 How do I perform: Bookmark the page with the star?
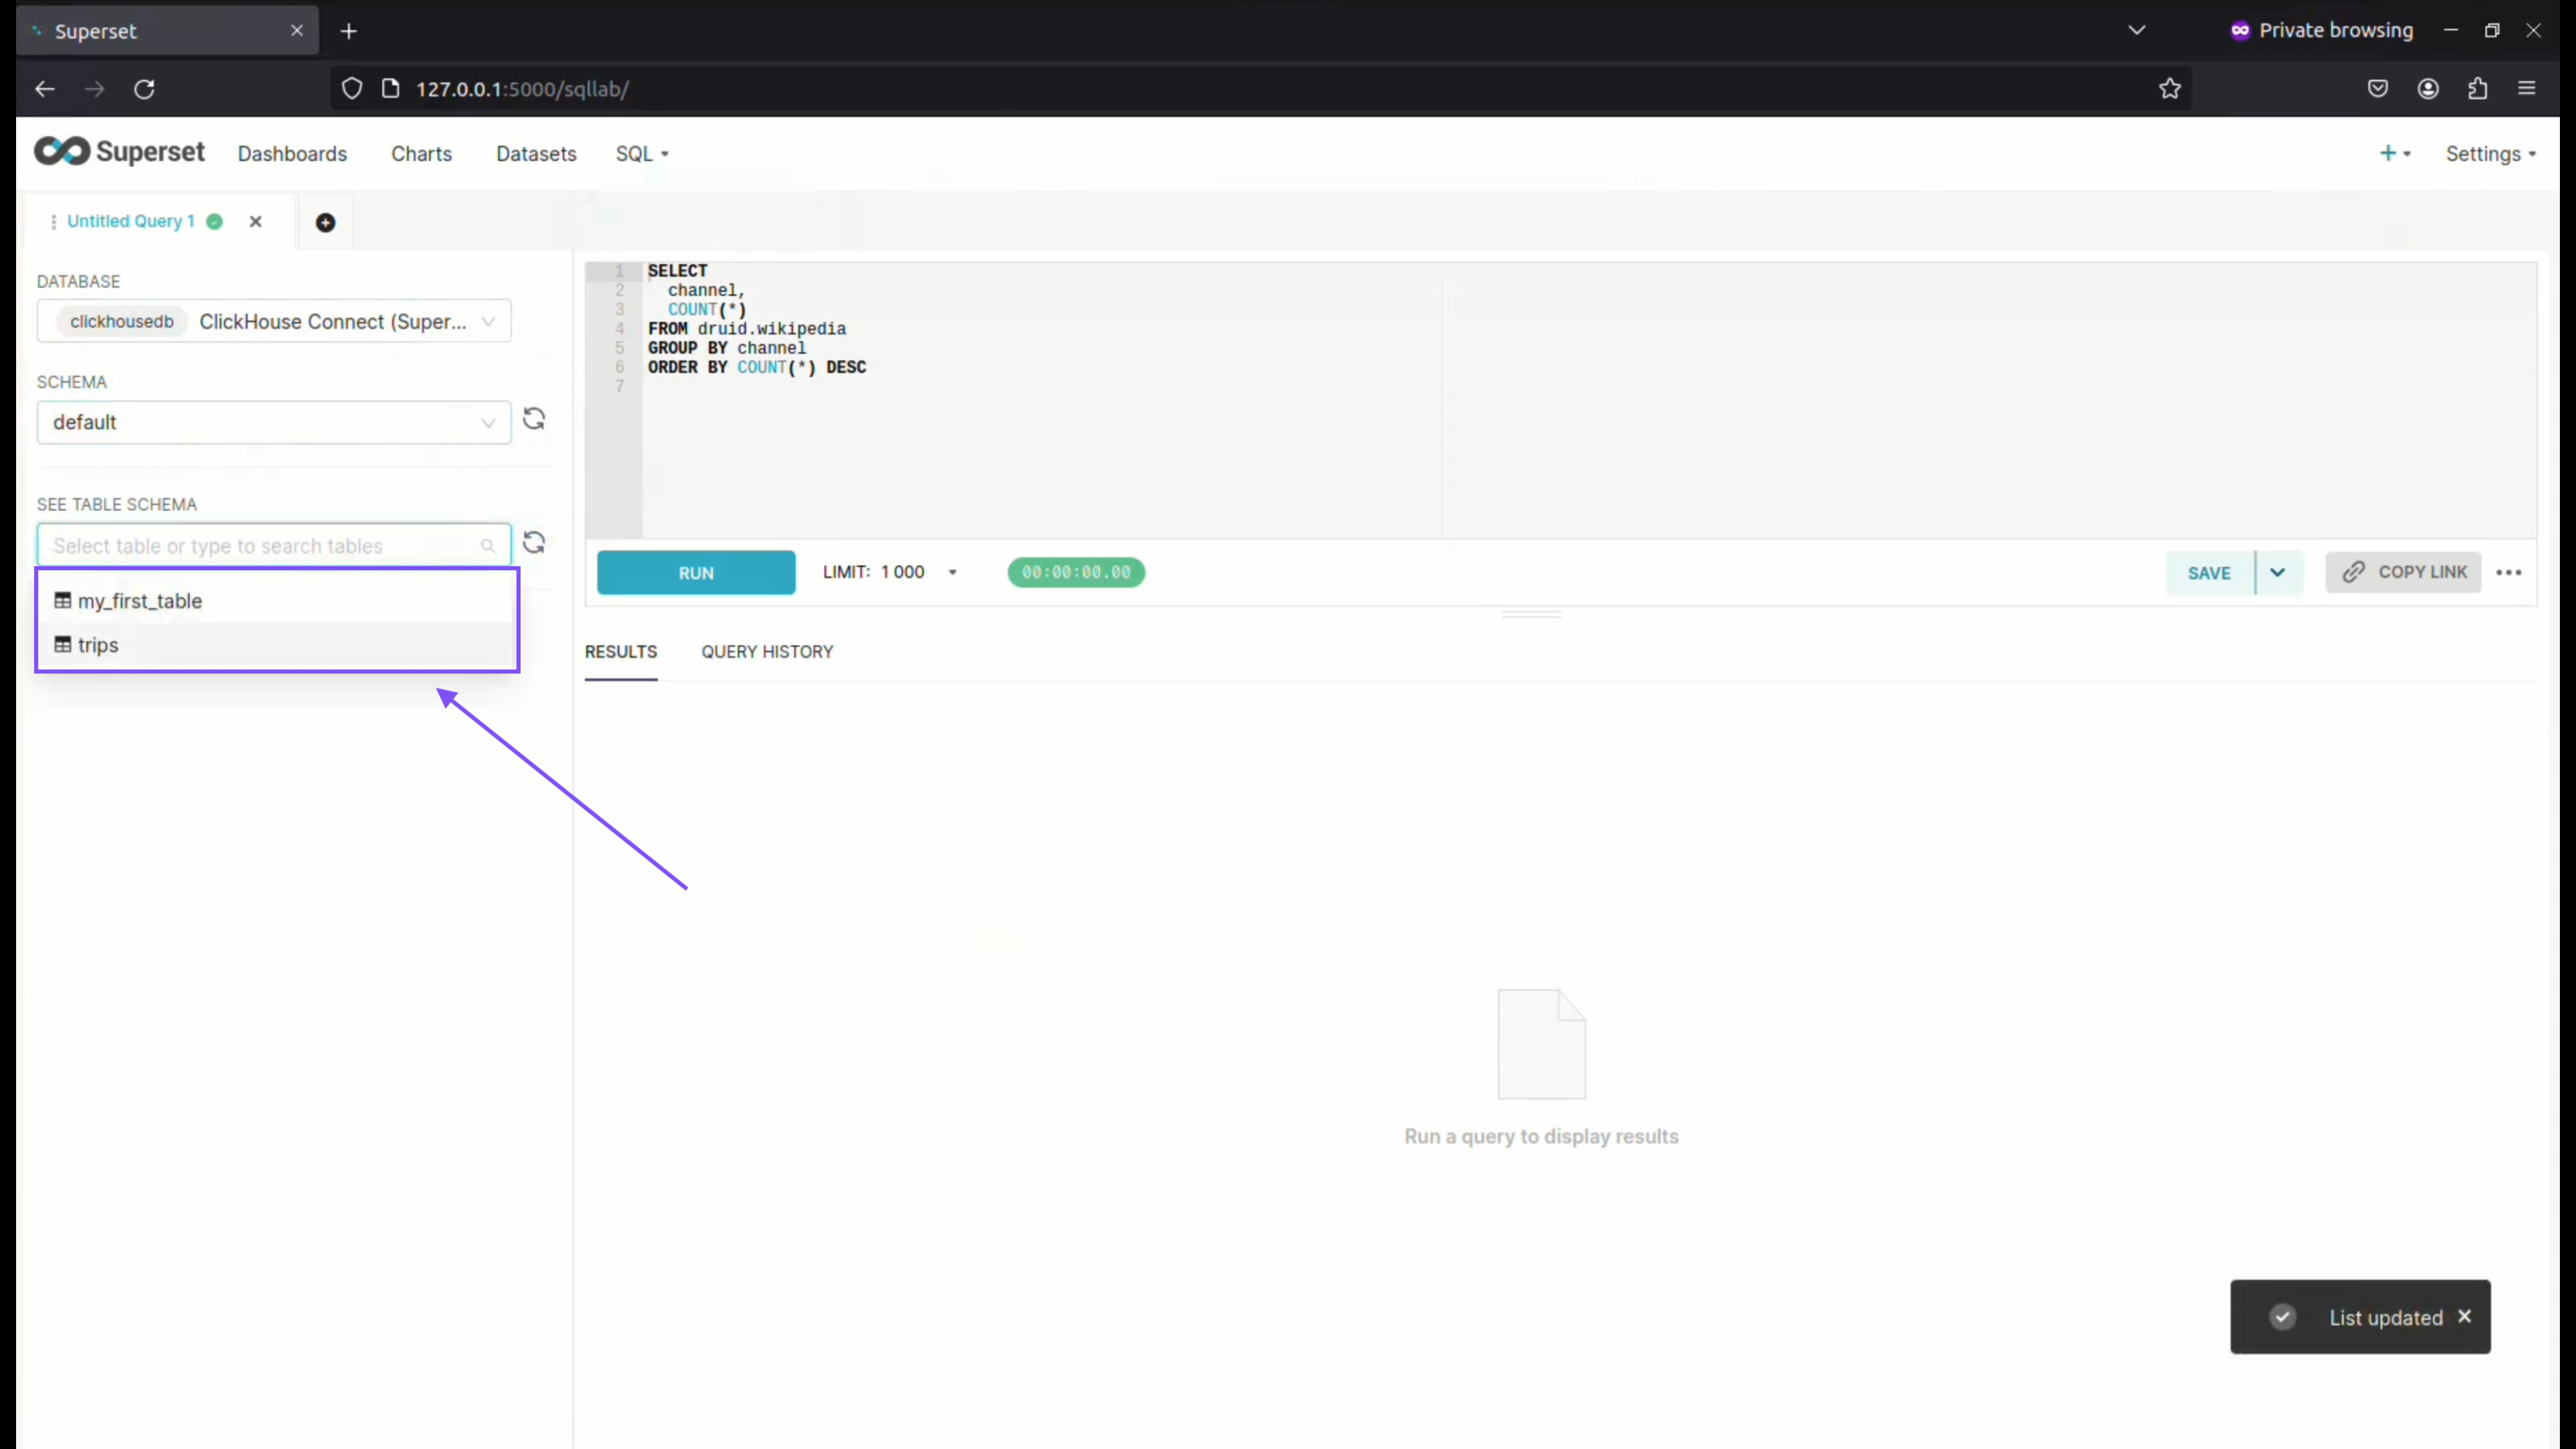click(x=2170, y=89)
